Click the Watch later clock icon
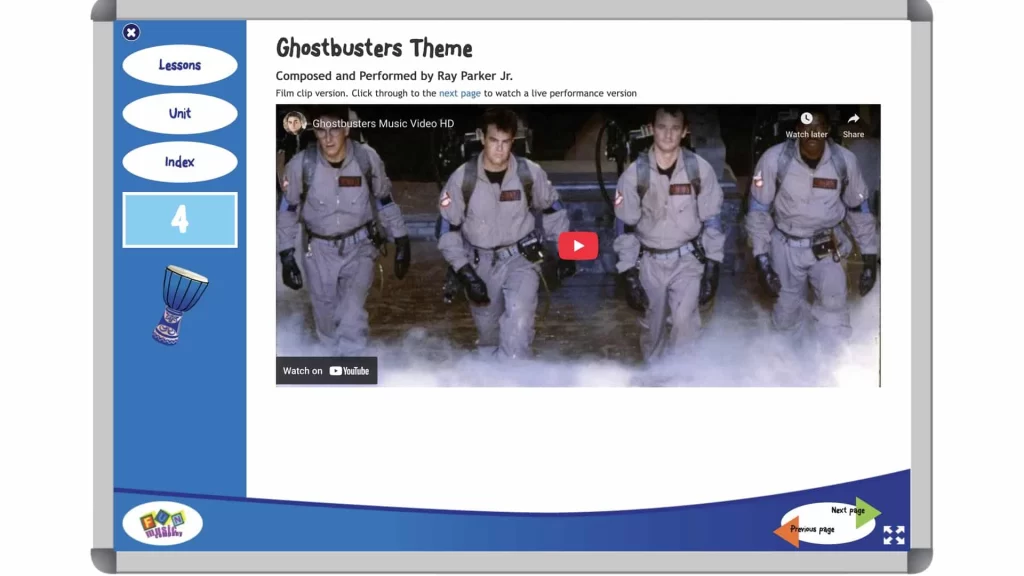 pos(805,119)
